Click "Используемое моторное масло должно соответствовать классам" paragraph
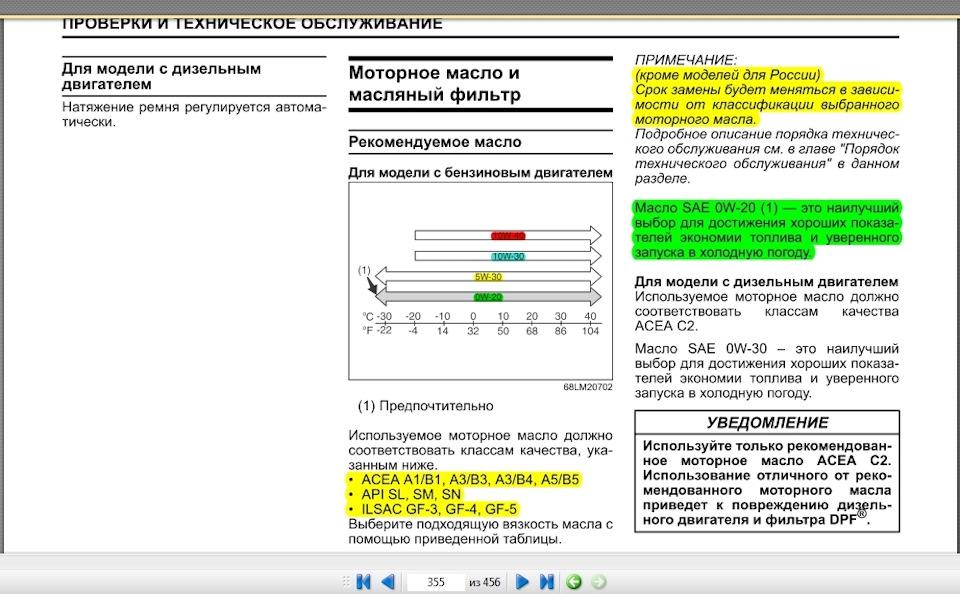Image resolution: width=960 pixels, height=594 pixels. click(481, 450)
